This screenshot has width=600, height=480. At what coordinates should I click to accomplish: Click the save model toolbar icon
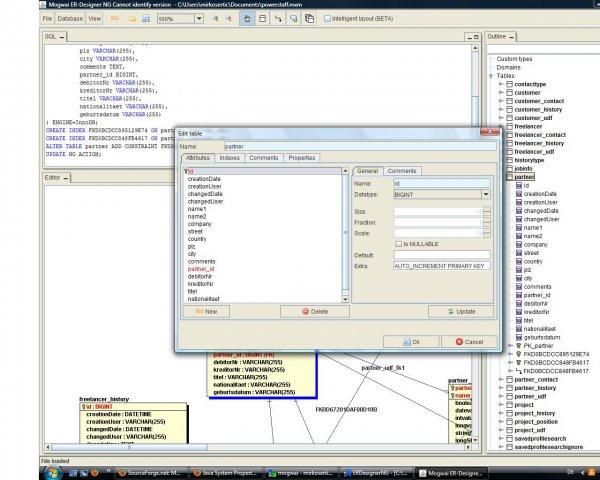146,18
